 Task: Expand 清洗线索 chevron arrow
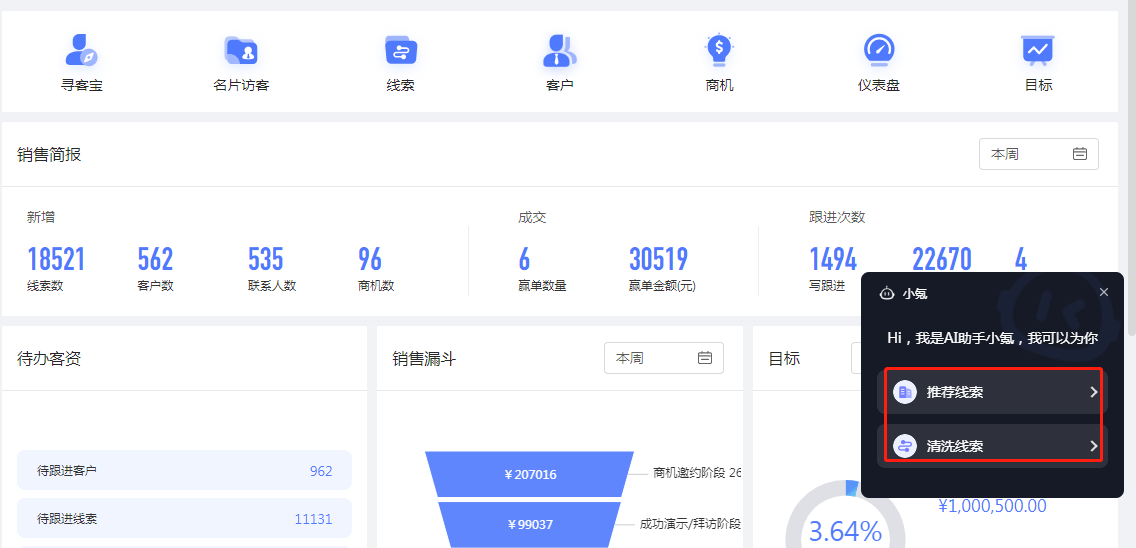coord(1094,446)
